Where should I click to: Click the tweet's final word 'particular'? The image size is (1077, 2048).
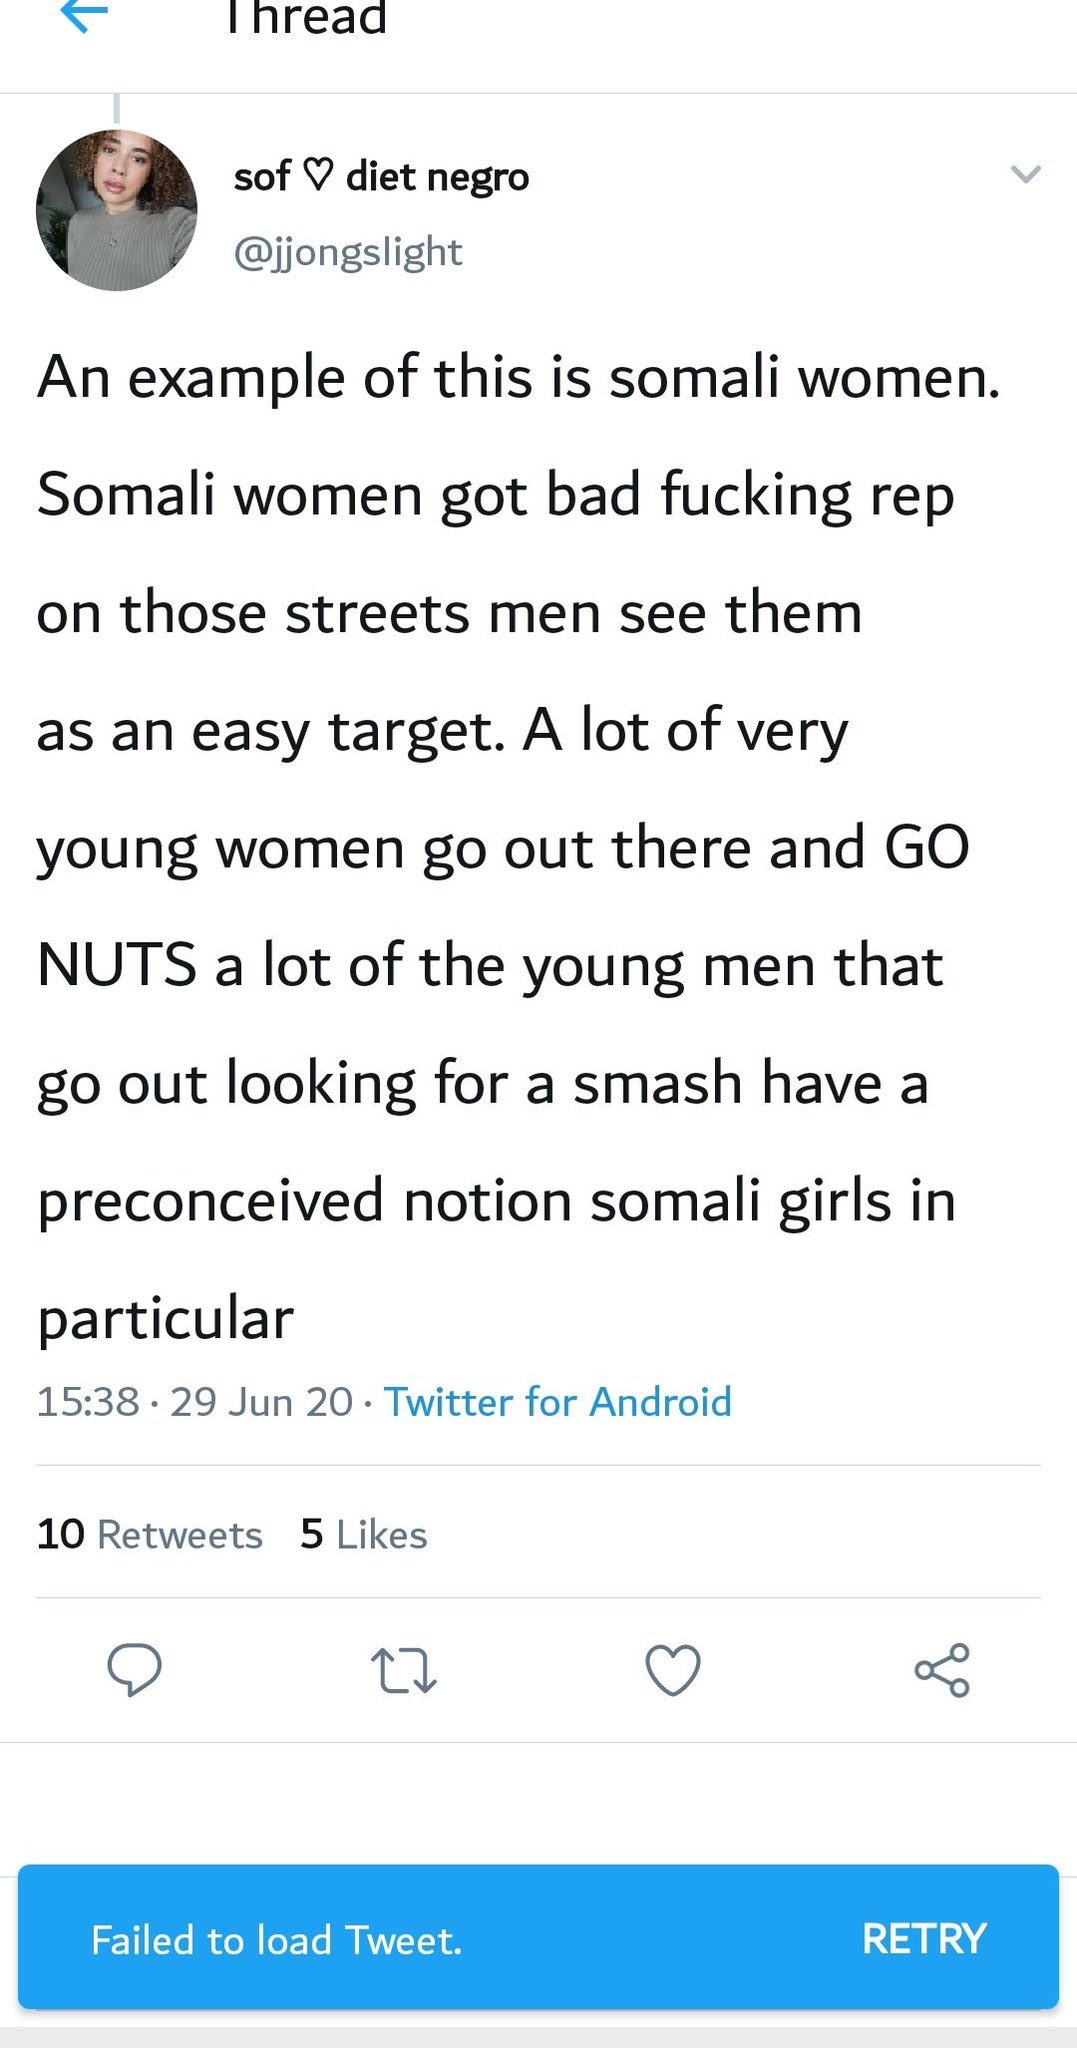pos(166,1318)
